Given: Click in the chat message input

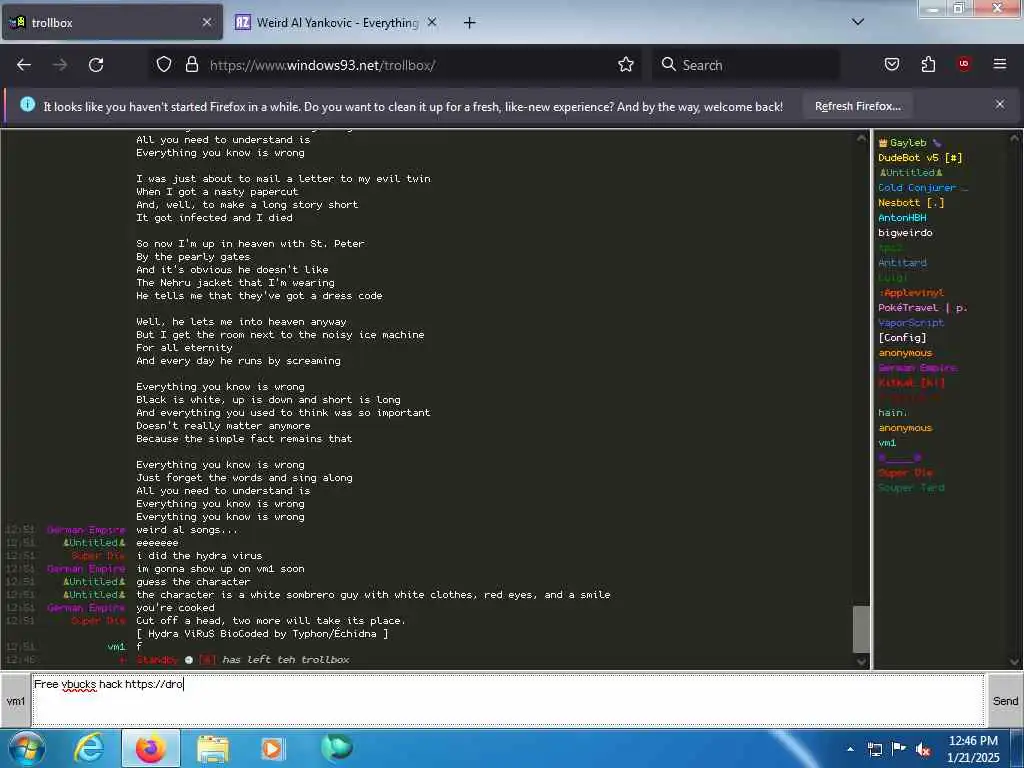Looking at the screenshot, I should pos(508,700).
